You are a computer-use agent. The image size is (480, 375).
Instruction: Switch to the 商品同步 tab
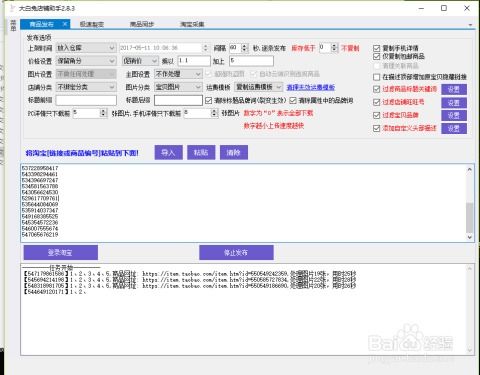[142, 24]
